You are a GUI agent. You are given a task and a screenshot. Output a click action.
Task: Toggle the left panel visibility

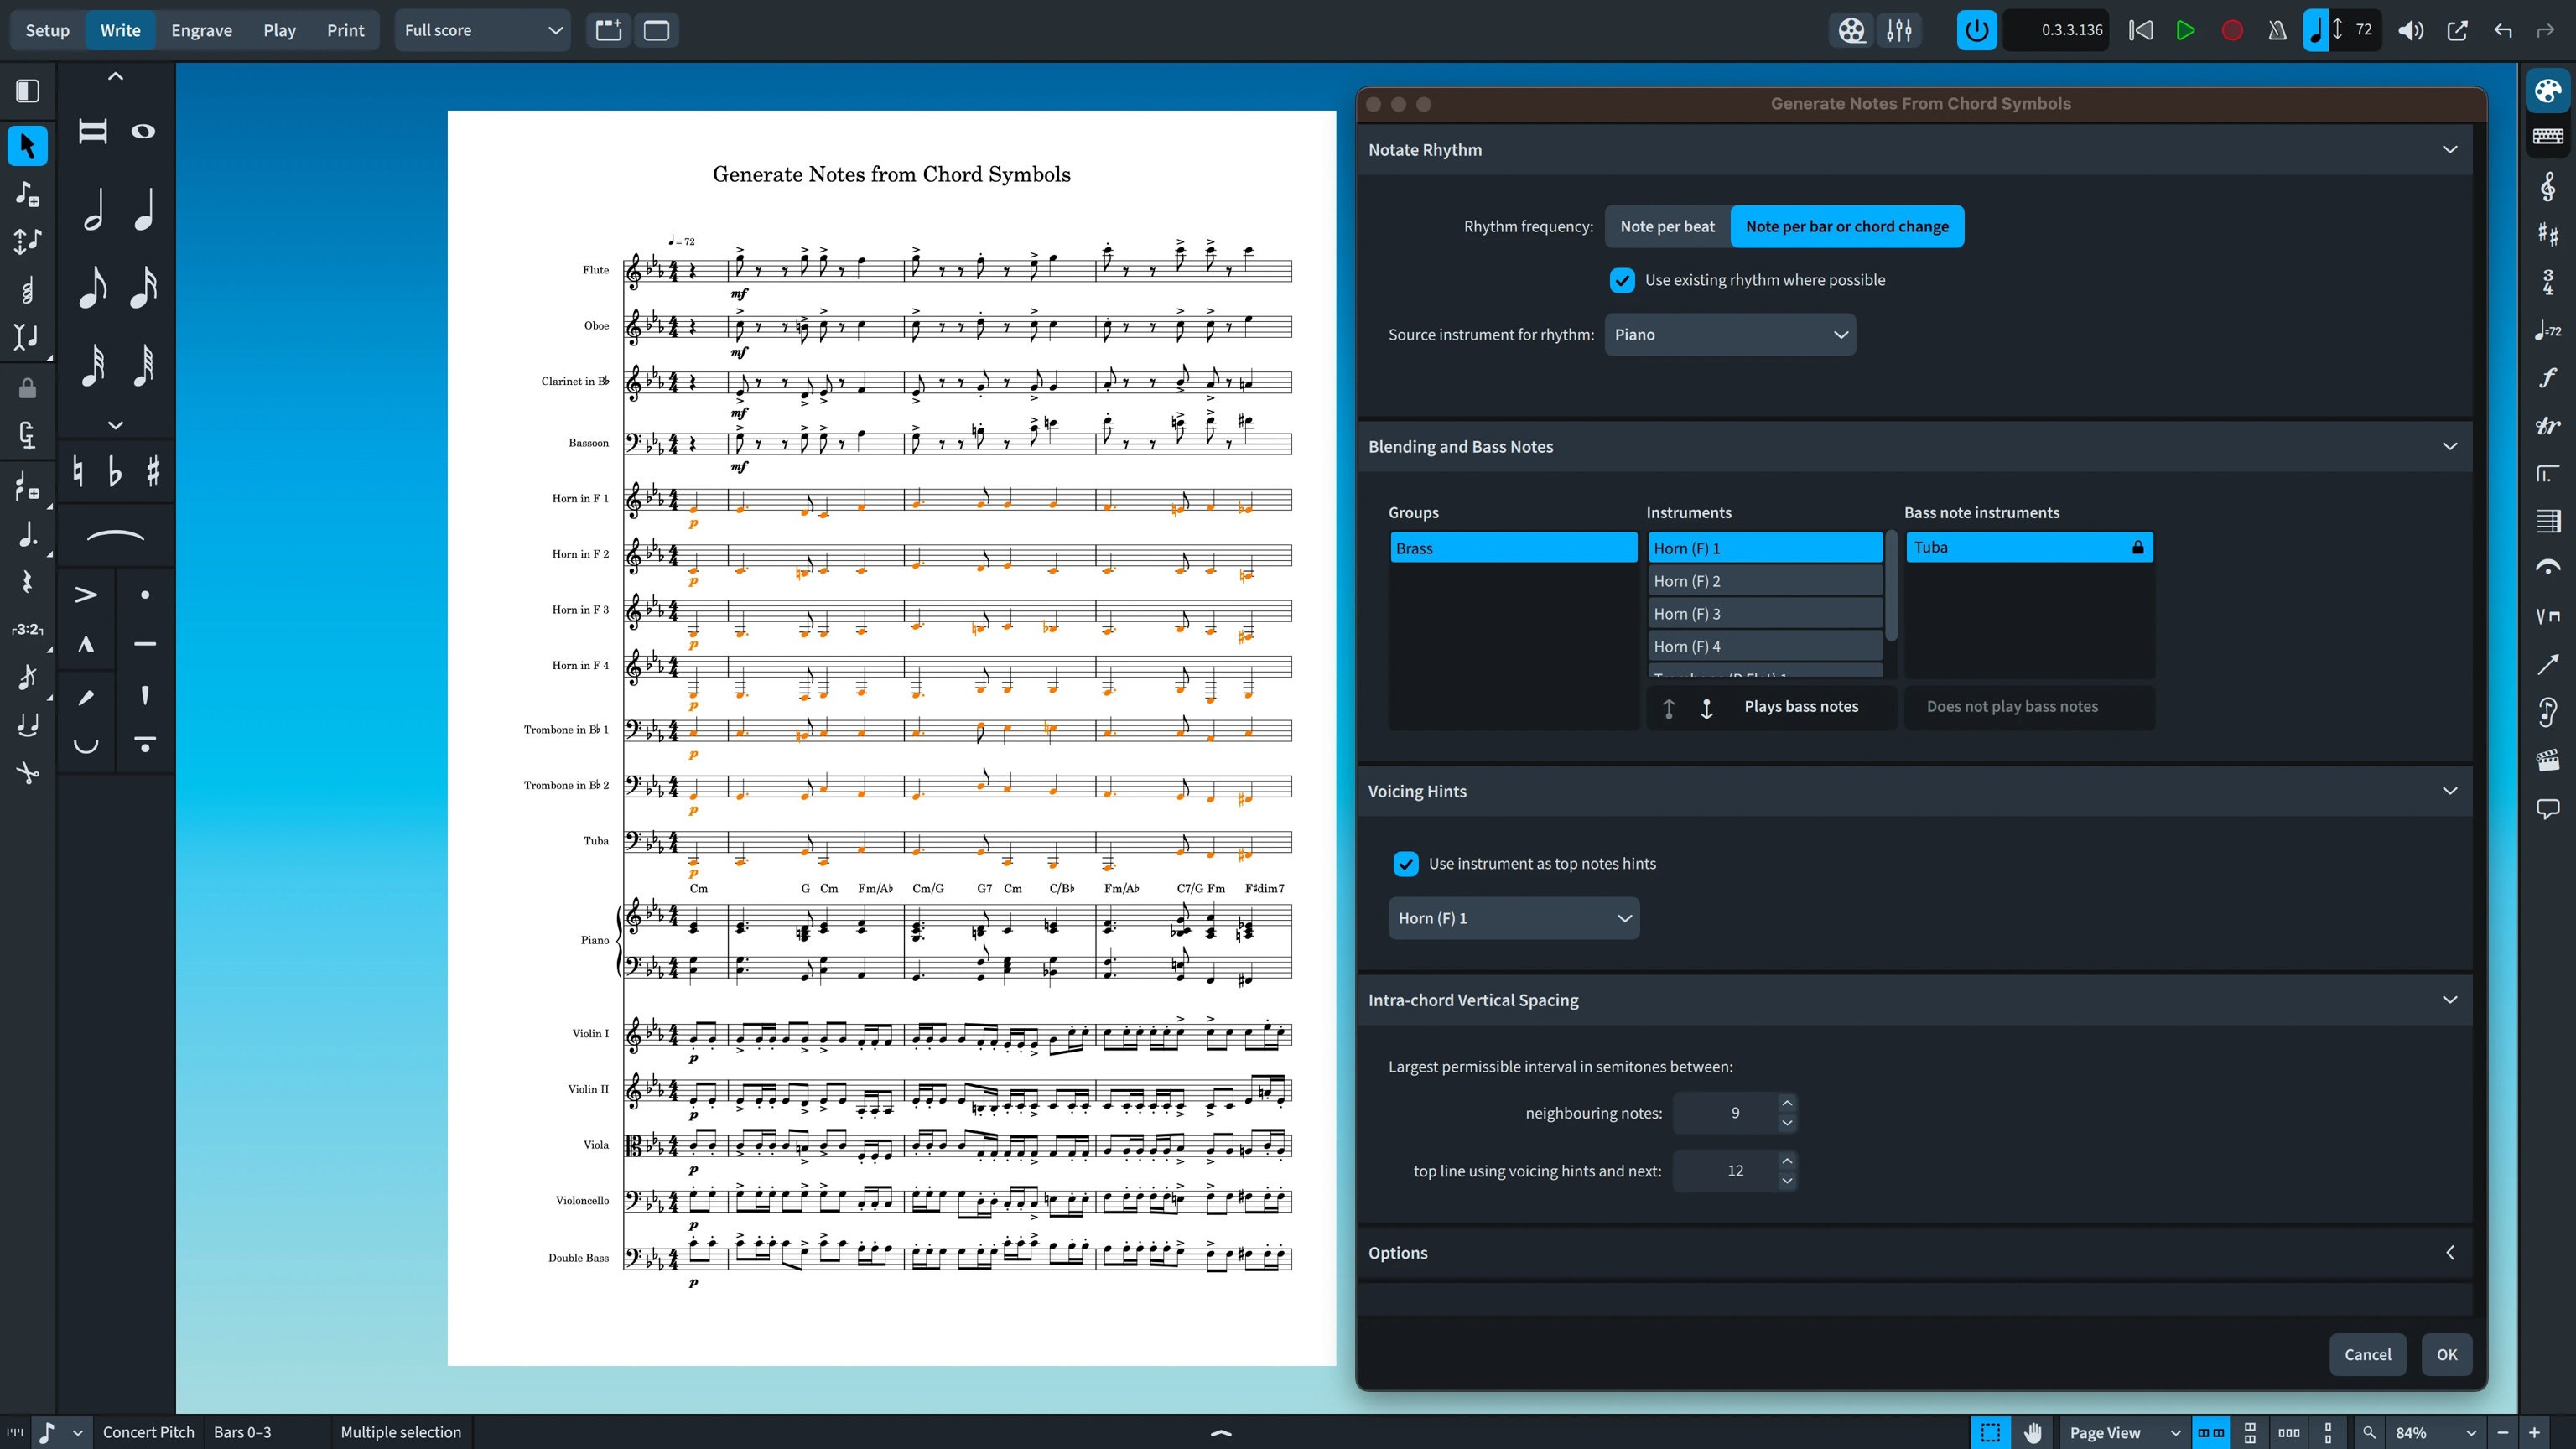point(27,91)
